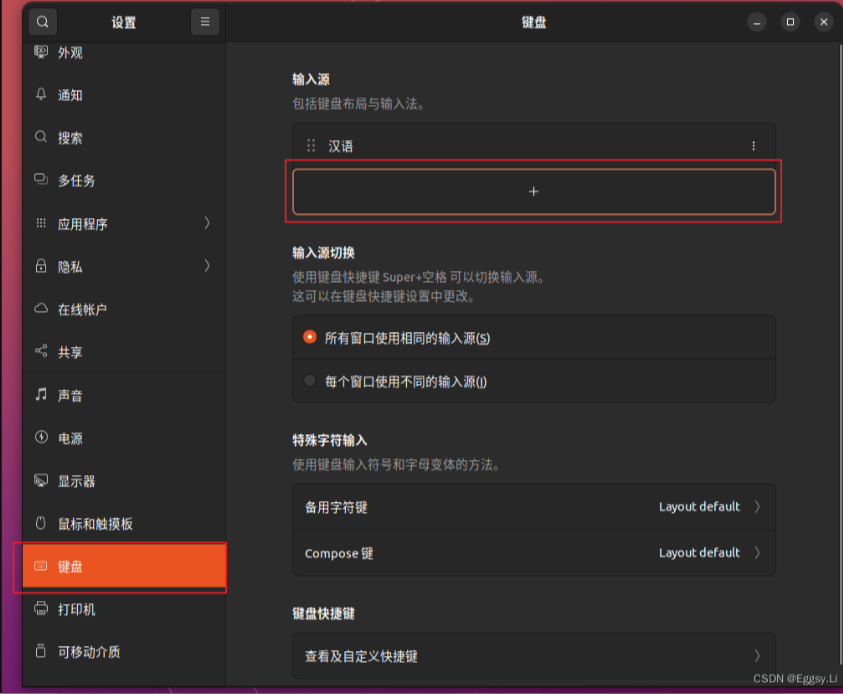Click the cloud icon for 在线帐户
This screenshot has height=694, width=843.
[41, 309]
